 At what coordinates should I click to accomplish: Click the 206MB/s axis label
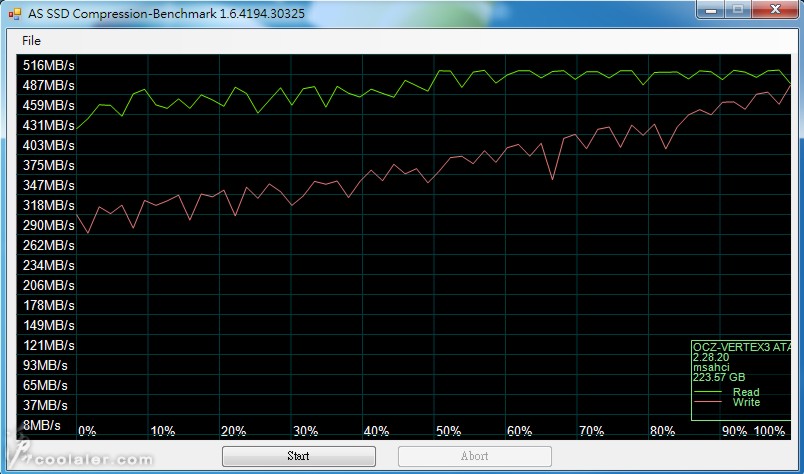(48, 285)
